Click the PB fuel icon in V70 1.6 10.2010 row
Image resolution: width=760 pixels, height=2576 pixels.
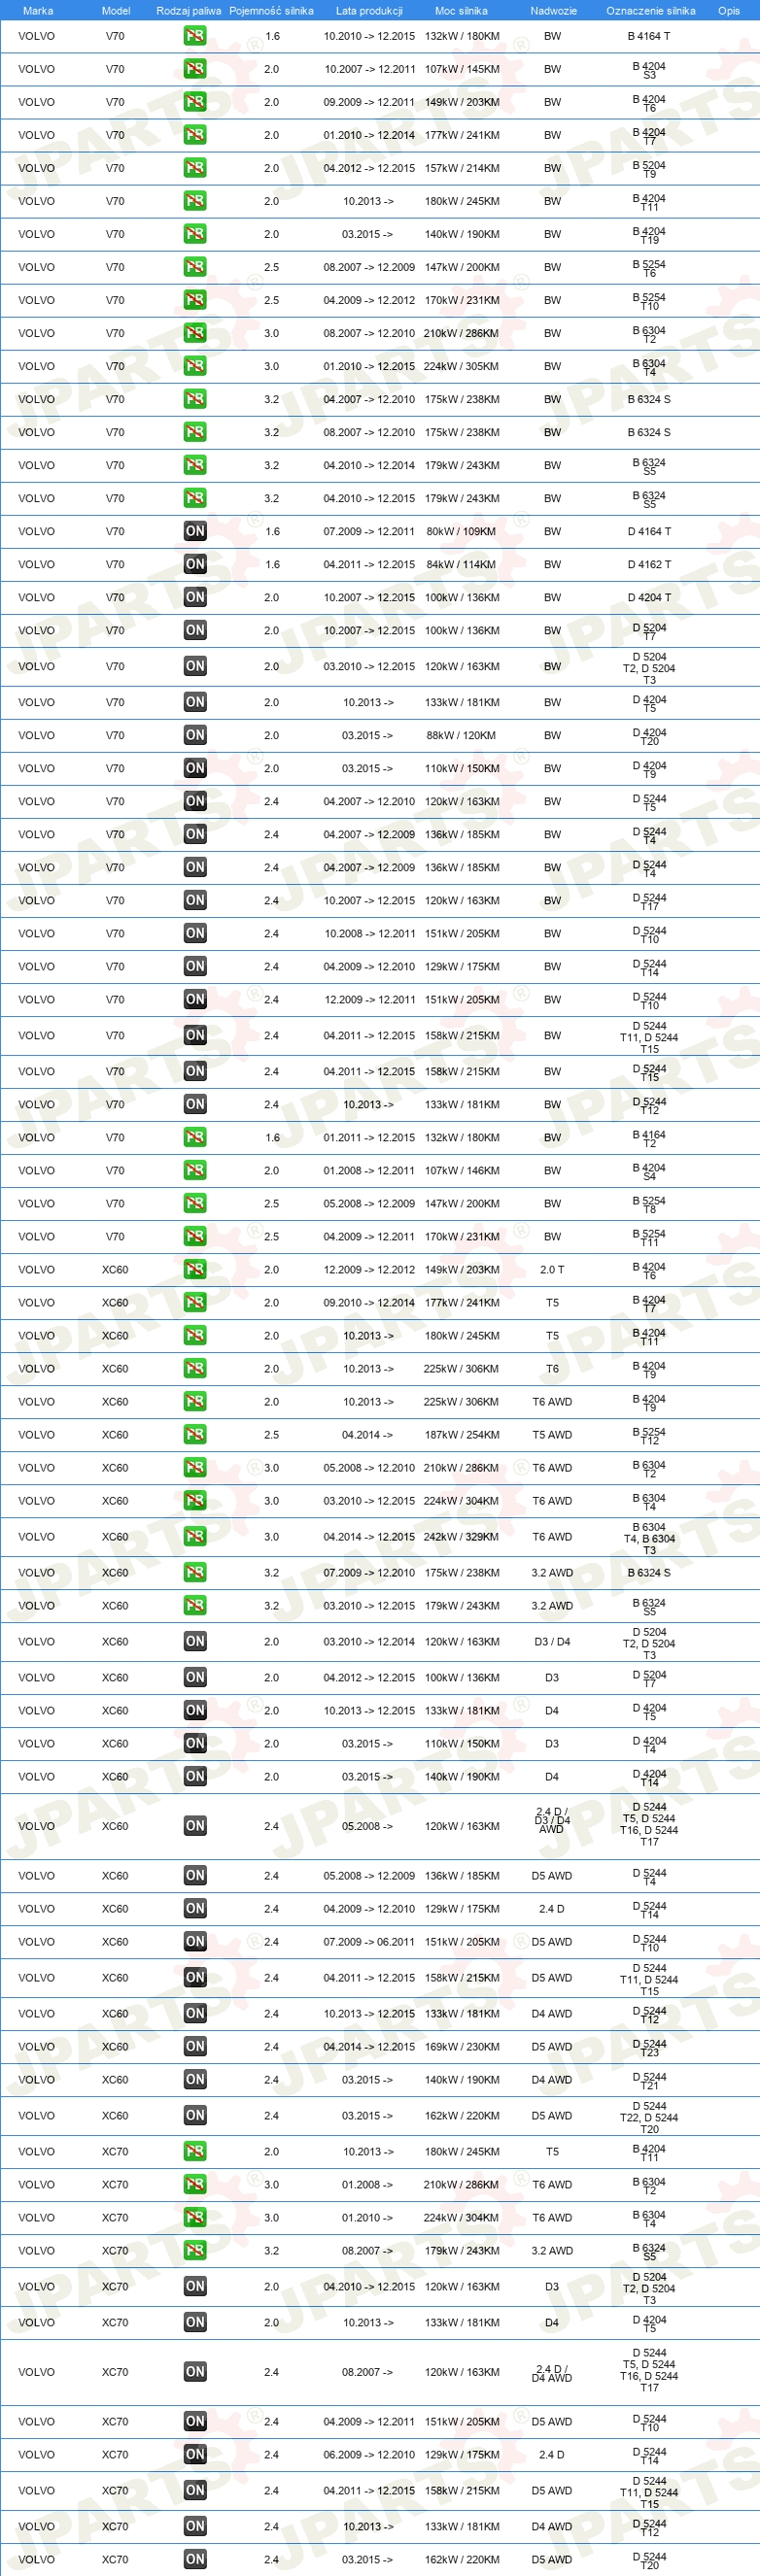coord(195,36)
